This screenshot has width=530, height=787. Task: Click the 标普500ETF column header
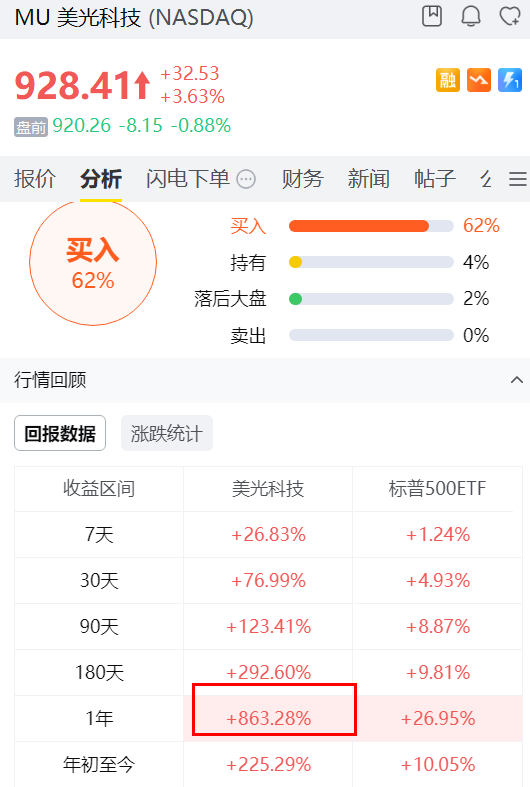point(437,488)
